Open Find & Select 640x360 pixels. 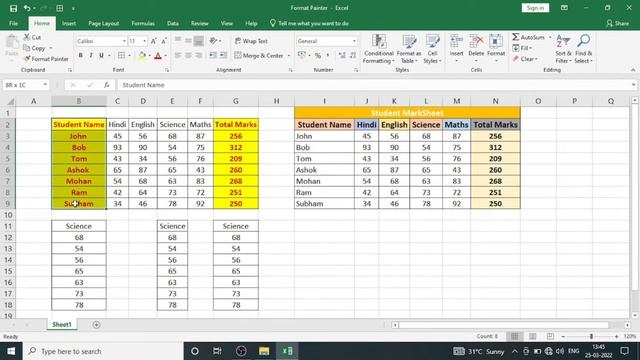[583, 49]
